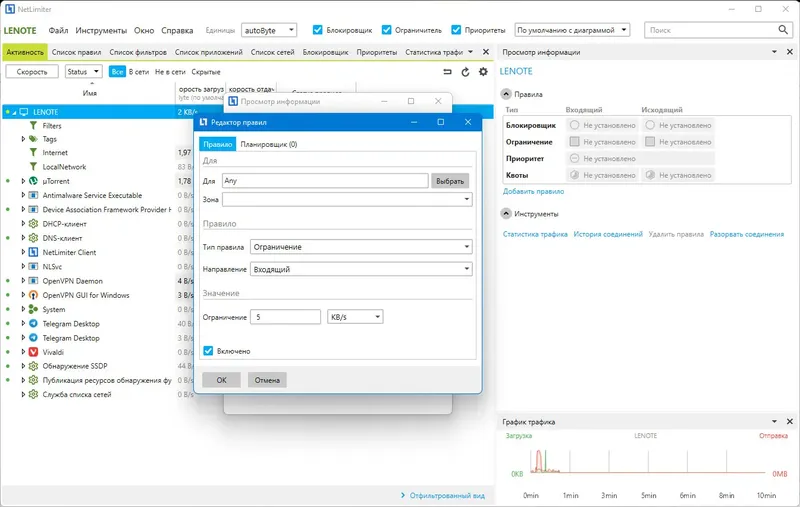800x507 pixels.
Task: Collapse the Правила section chevron
Action: coord(506,94)
